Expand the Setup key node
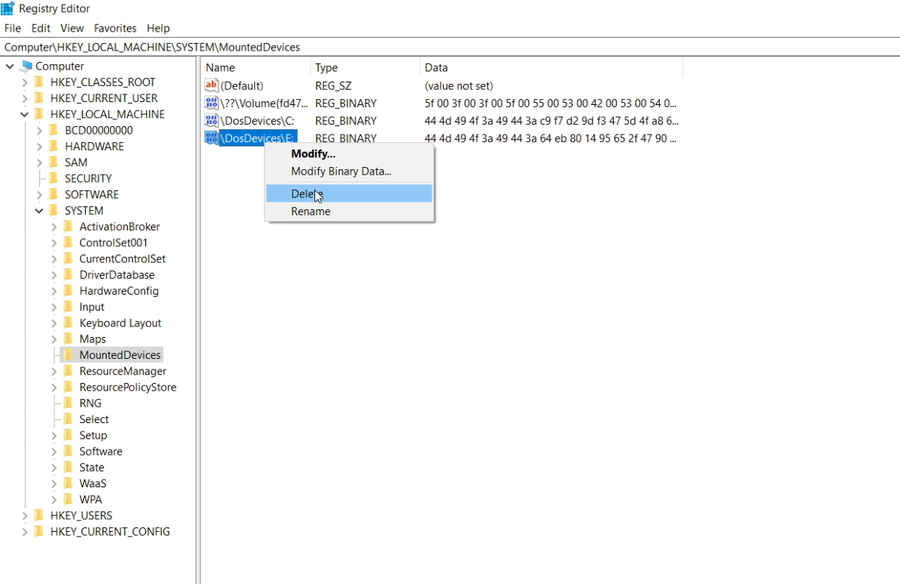The width and height of the screenshot is (900, 584). (54, 435)
